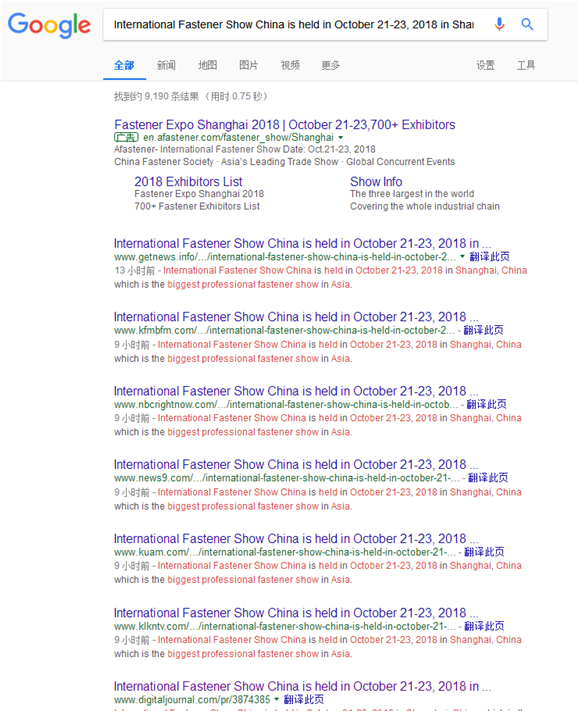
Task: Open the Show Info sitelink
Action: pos(376,182)
